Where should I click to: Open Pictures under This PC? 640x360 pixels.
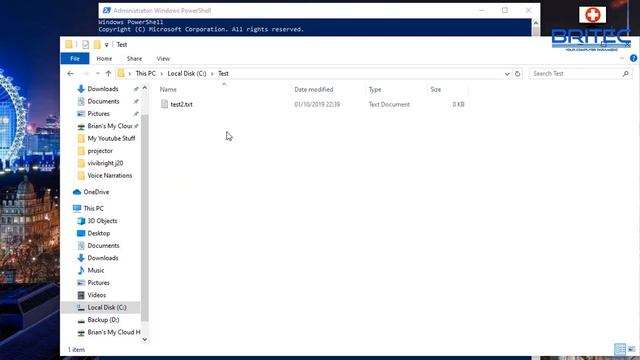point(98,282)
